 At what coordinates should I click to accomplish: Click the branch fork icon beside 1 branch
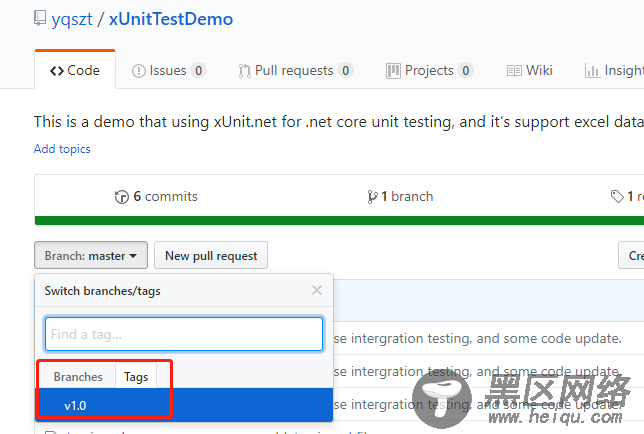click(x=372, y=197)
